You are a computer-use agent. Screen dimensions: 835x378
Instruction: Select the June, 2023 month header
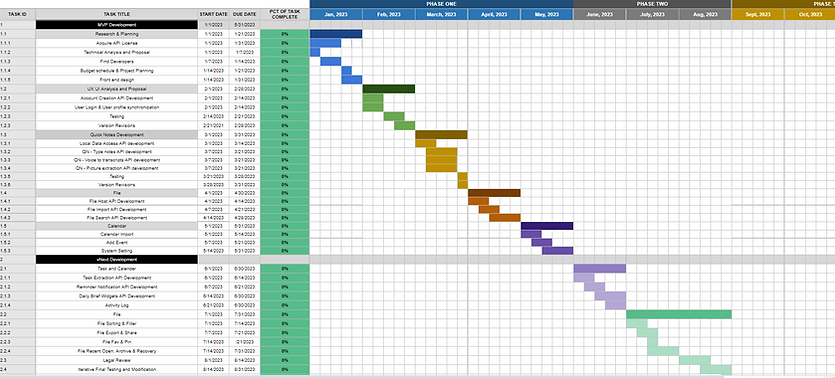(x=600, y=14)
